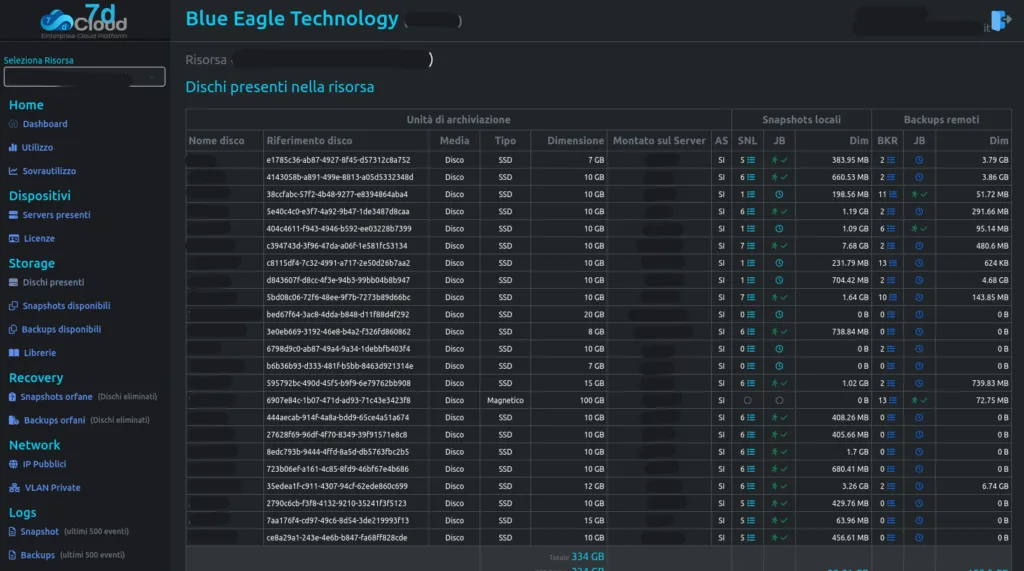Open snapshot list icon for disk 5bd08c06
The width and height of the screenshot is (1024, 571).
tap(751, 297)
